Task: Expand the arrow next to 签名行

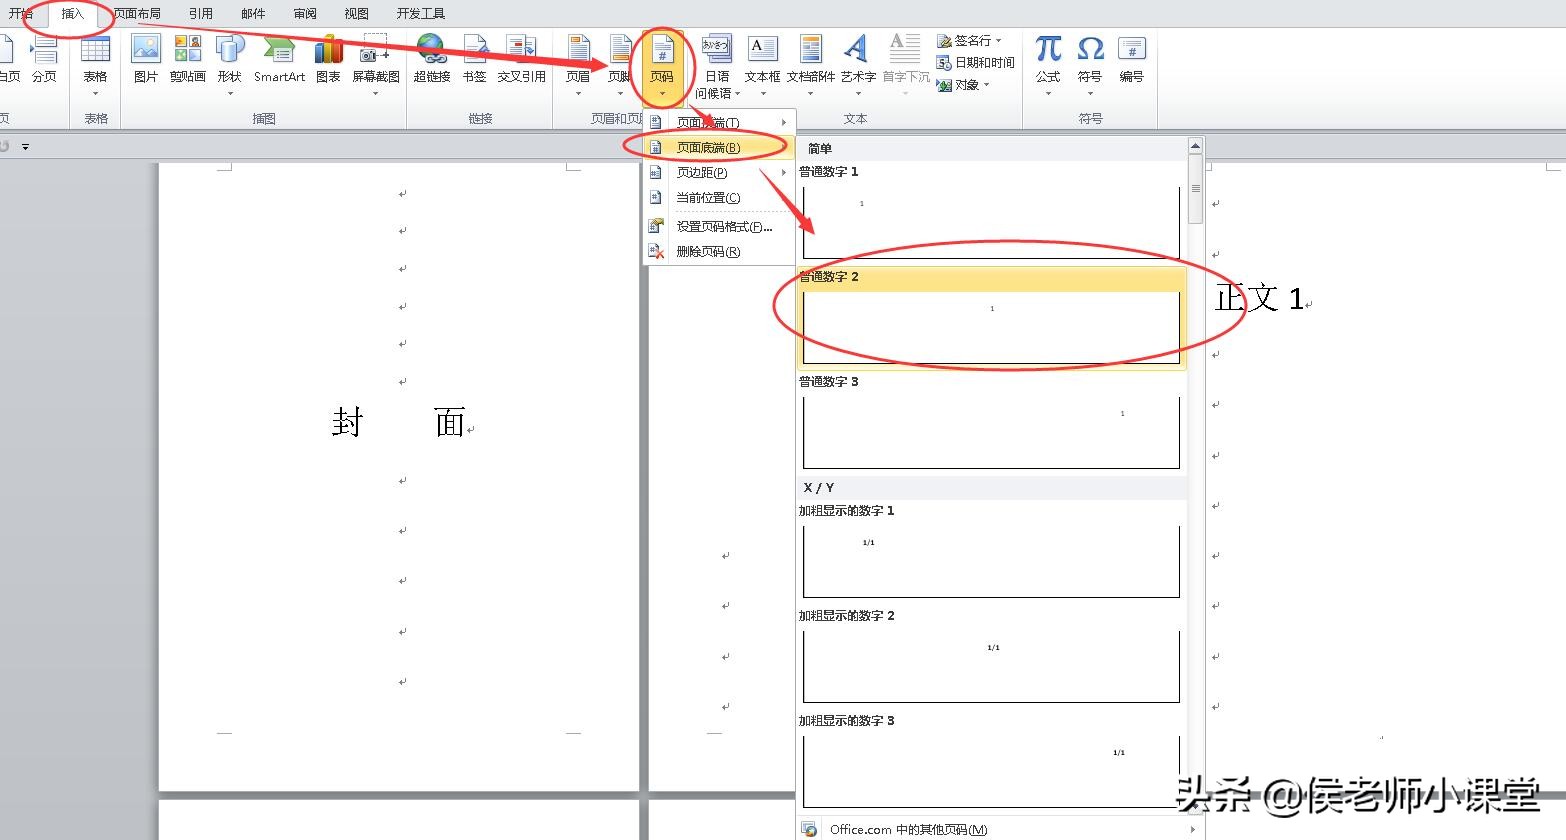Action: pyautogui.click(x=998, y=41)
